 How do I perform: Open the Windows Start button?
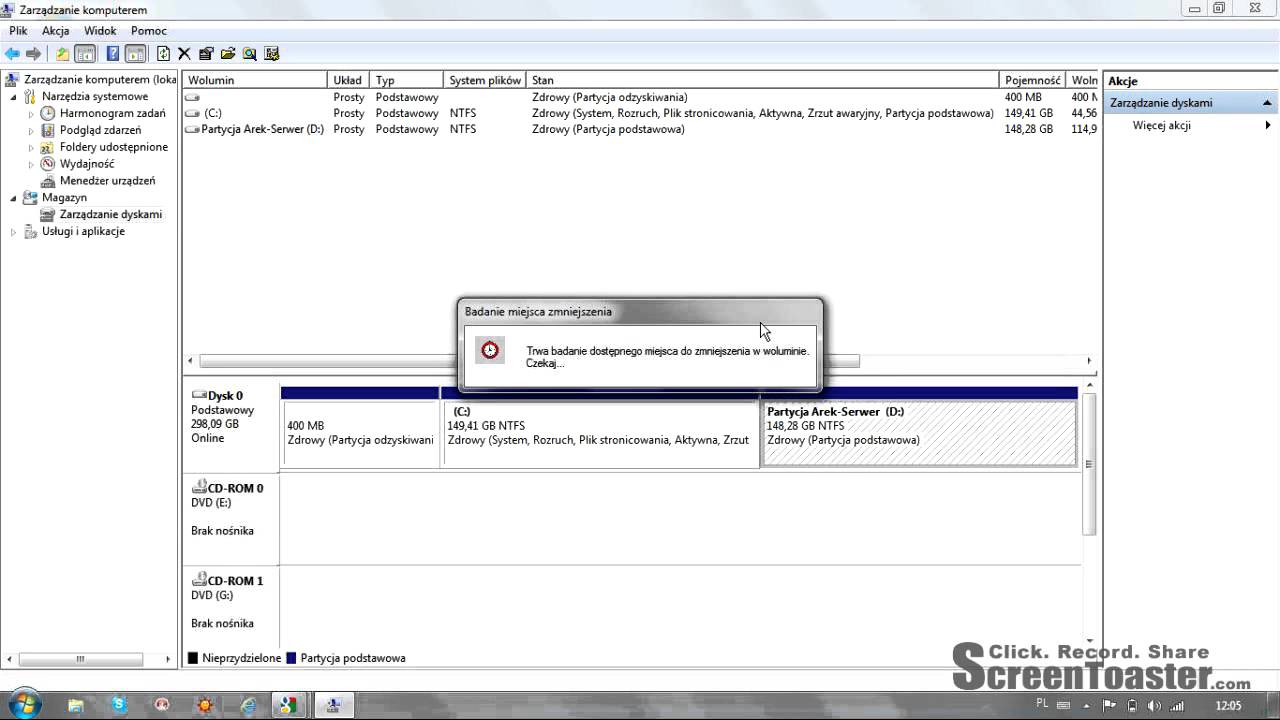[24, 703]
